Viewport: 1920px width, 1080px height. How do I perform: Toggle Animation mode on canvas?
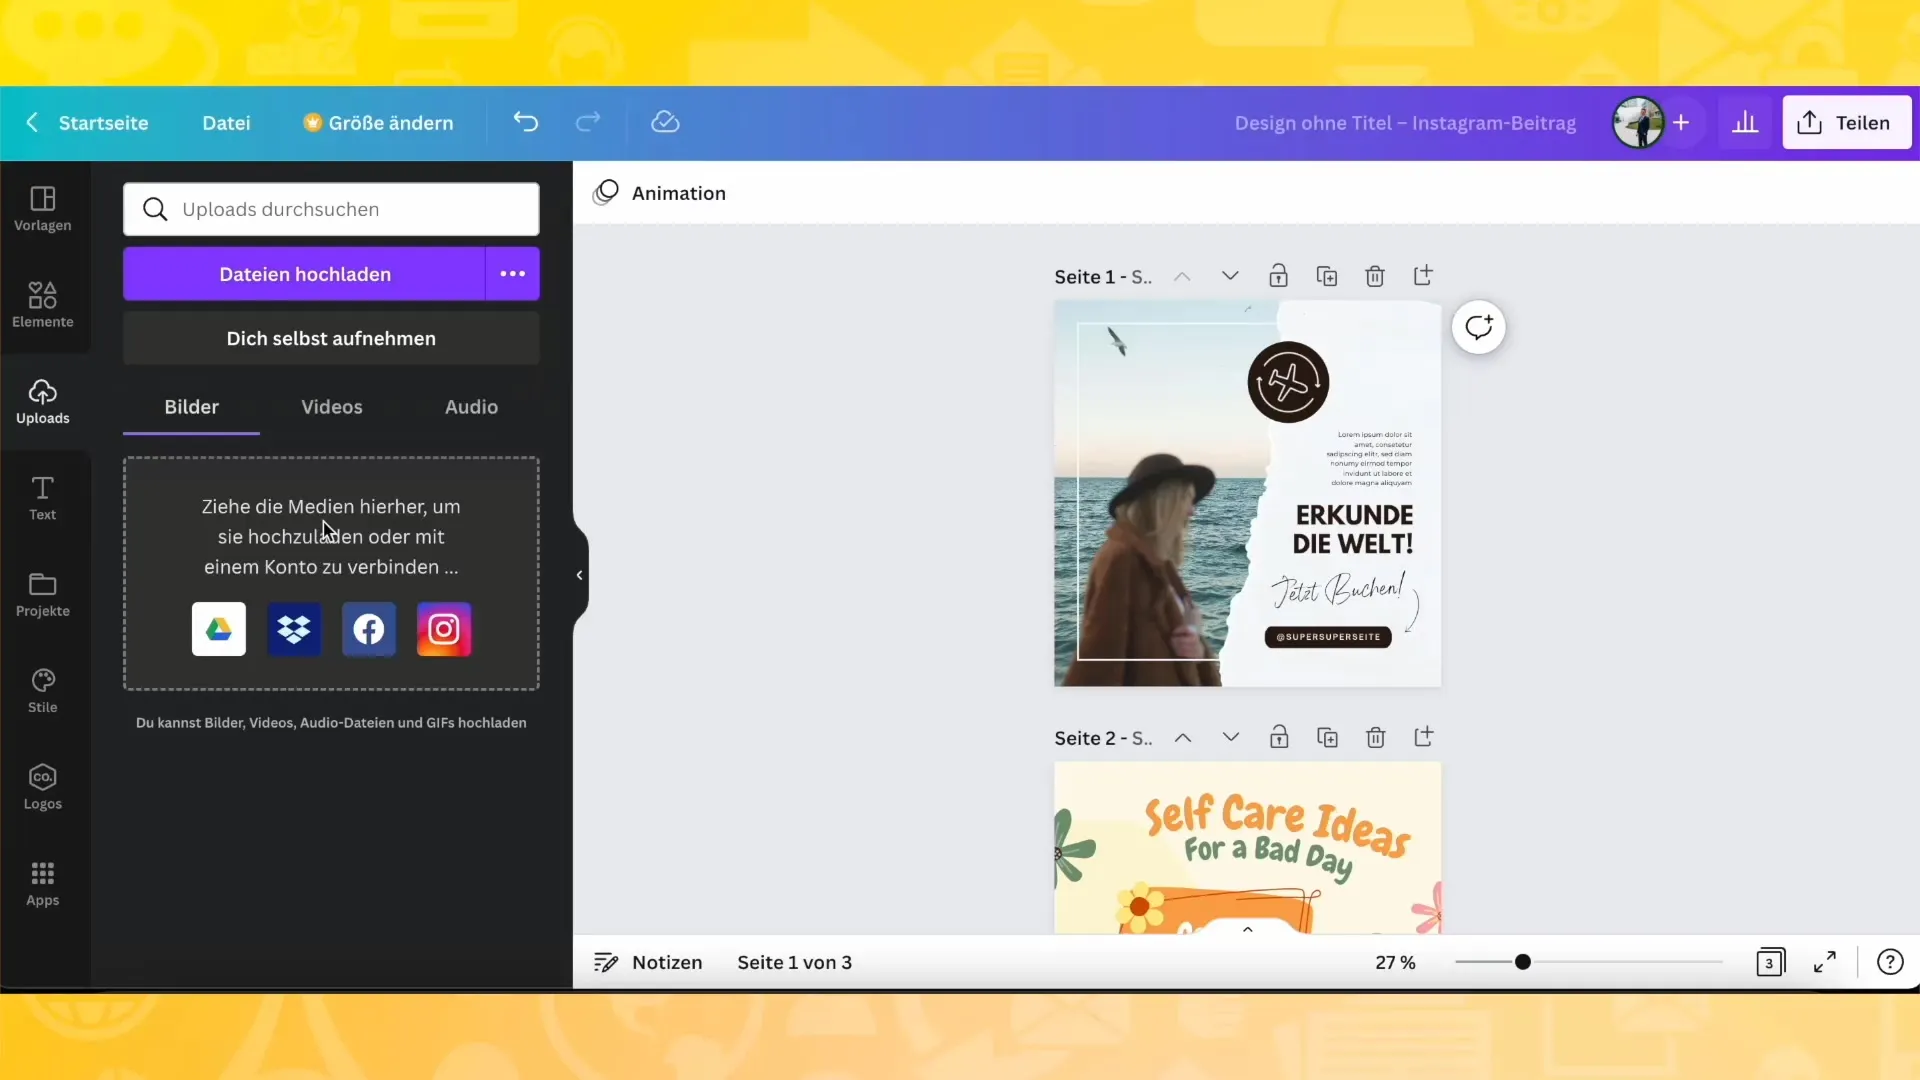(x=659, y=194)
